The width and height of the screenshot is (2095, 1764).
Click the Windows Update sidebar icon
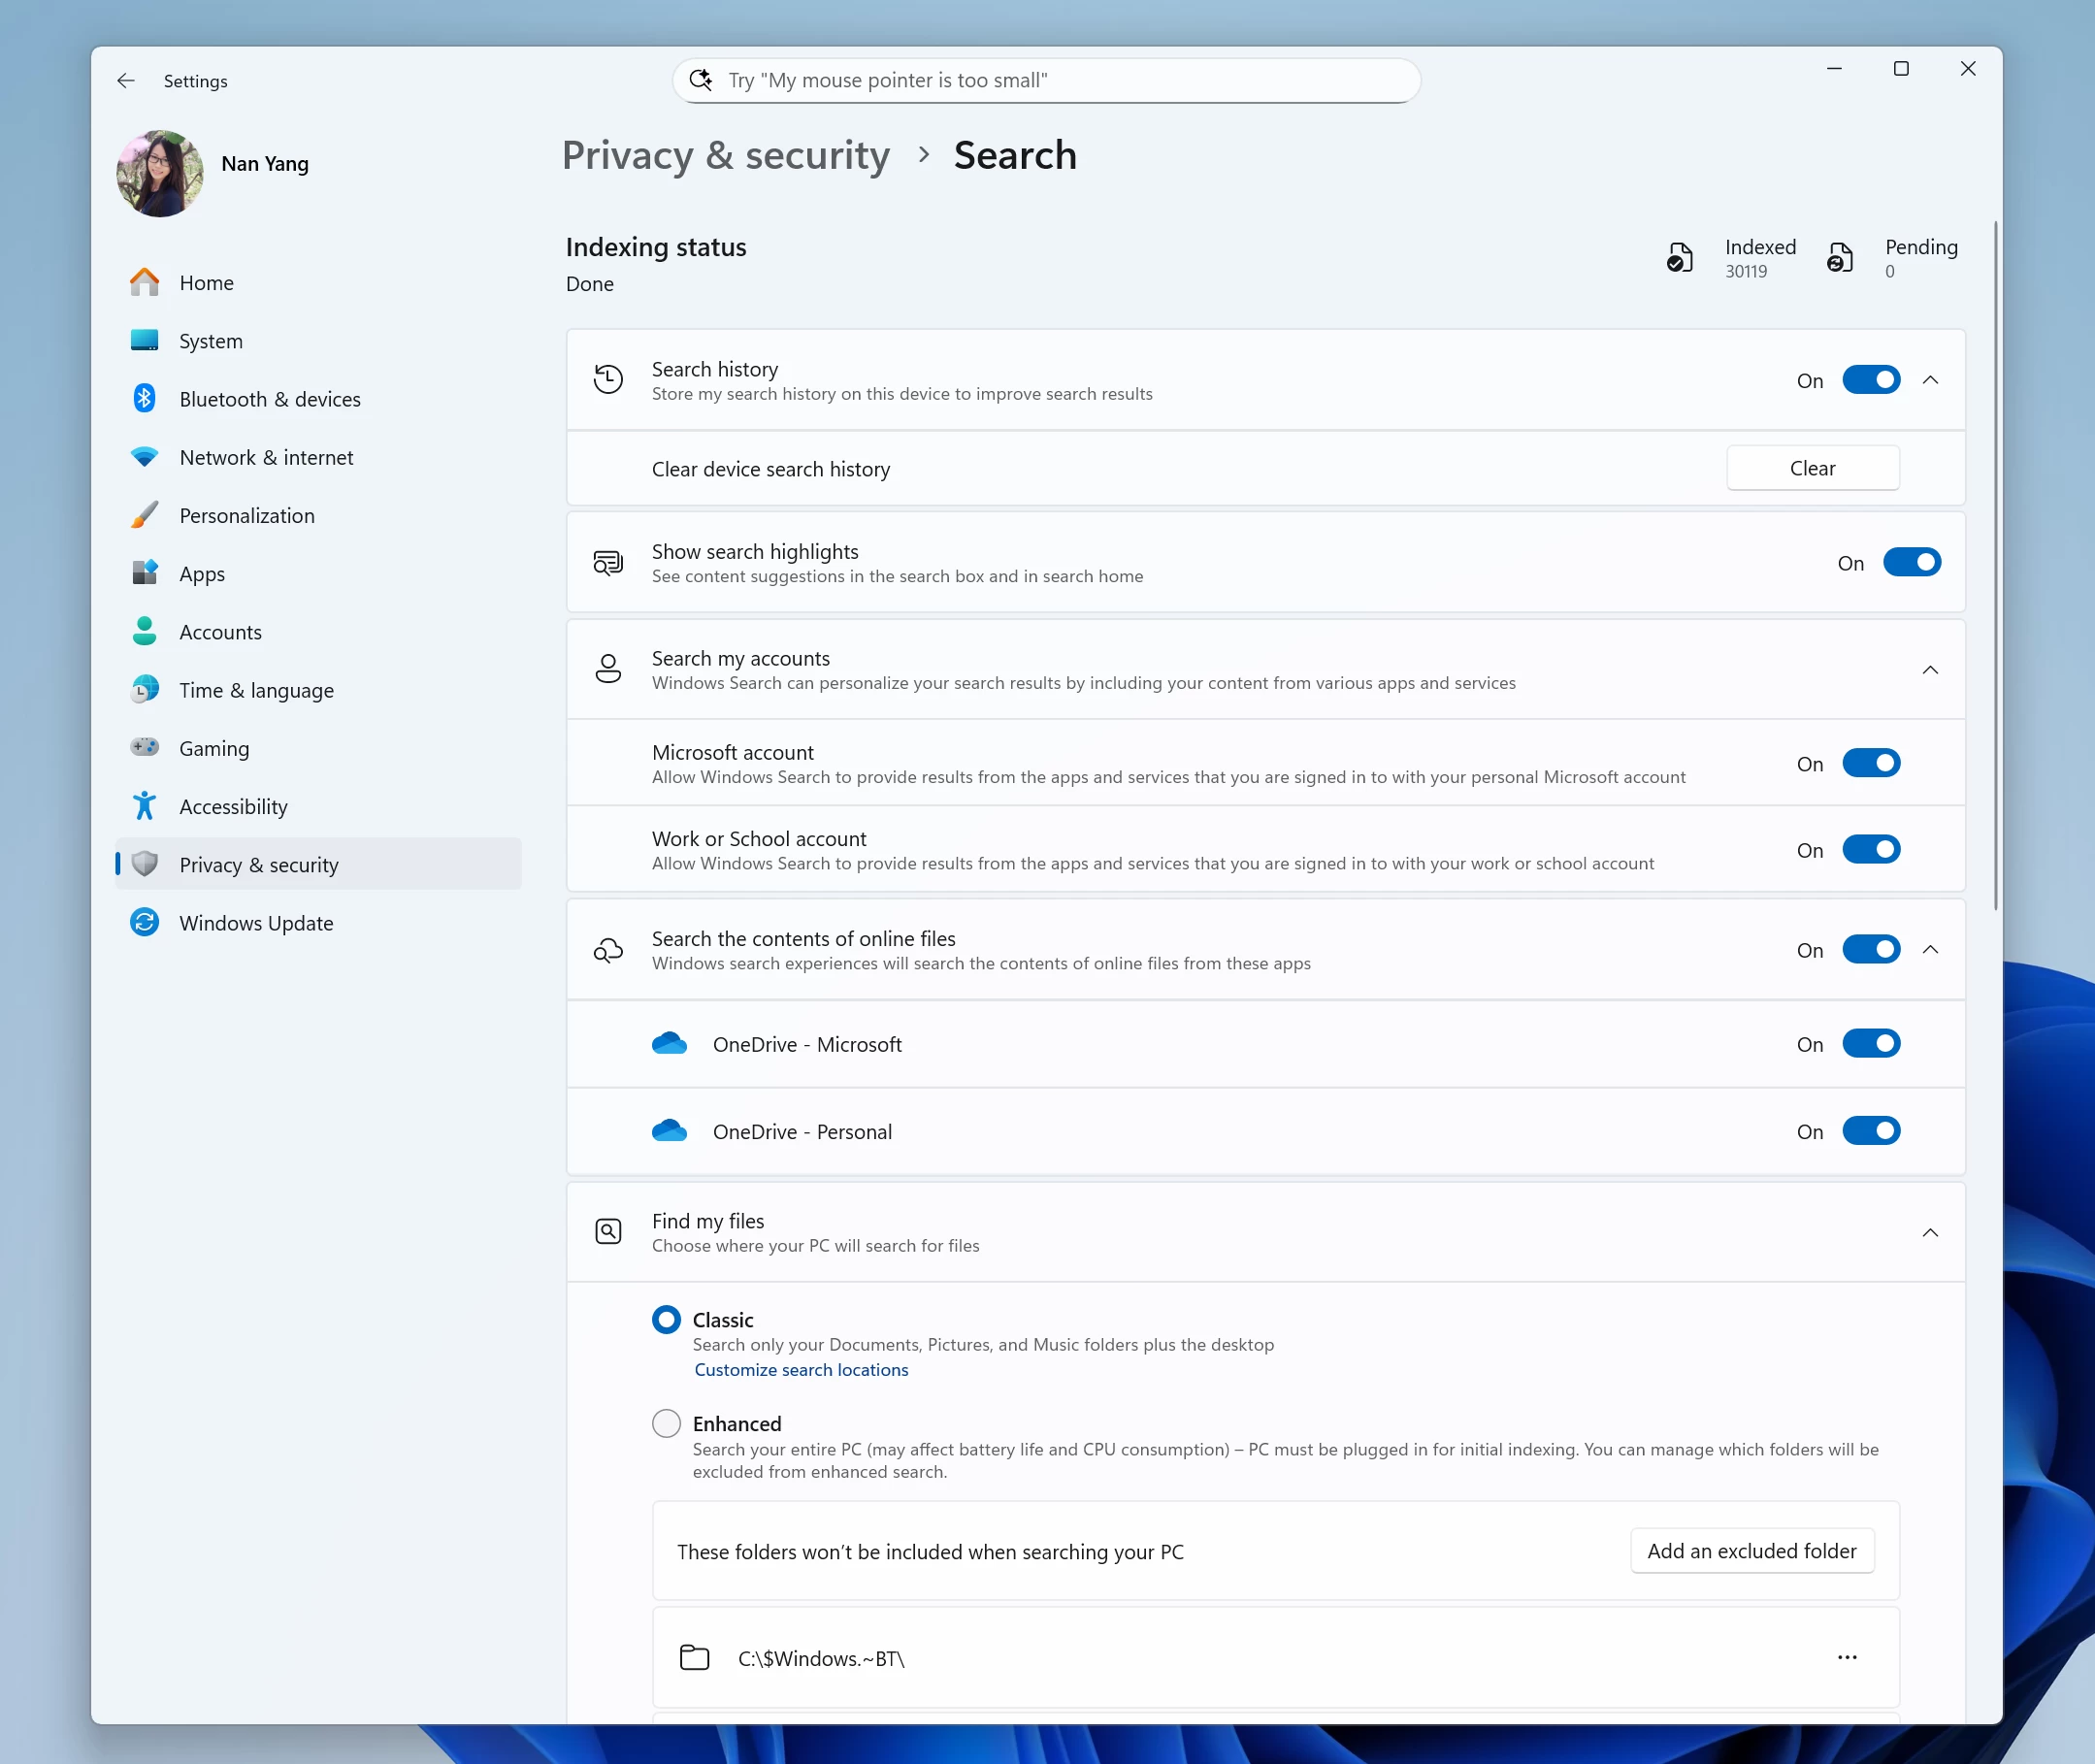pos(144,922)
